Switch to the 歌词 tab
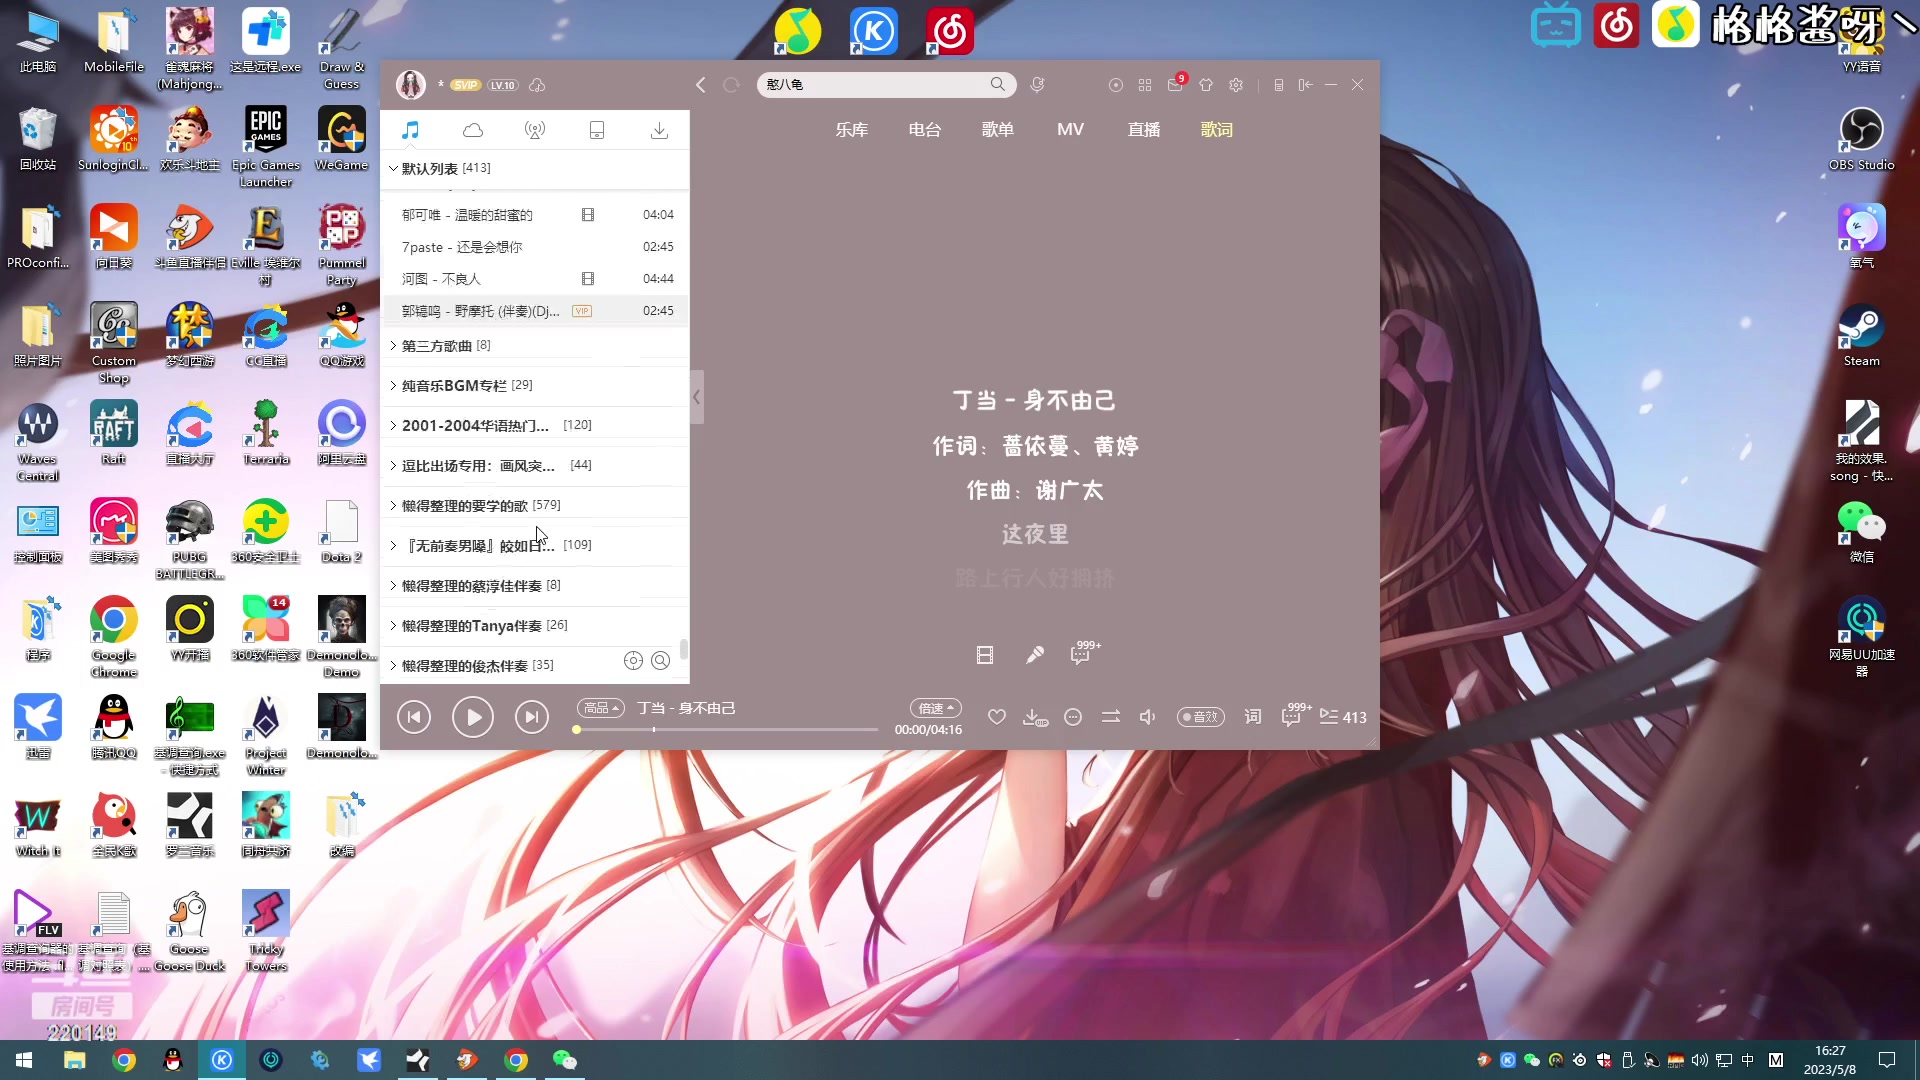This screenshot has height=1080, width=1920. coord(1217,130)
